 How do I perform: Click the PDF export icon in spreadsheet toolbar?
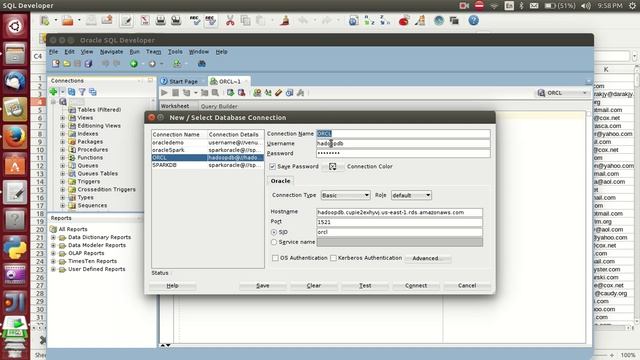[x=145, y=21]
